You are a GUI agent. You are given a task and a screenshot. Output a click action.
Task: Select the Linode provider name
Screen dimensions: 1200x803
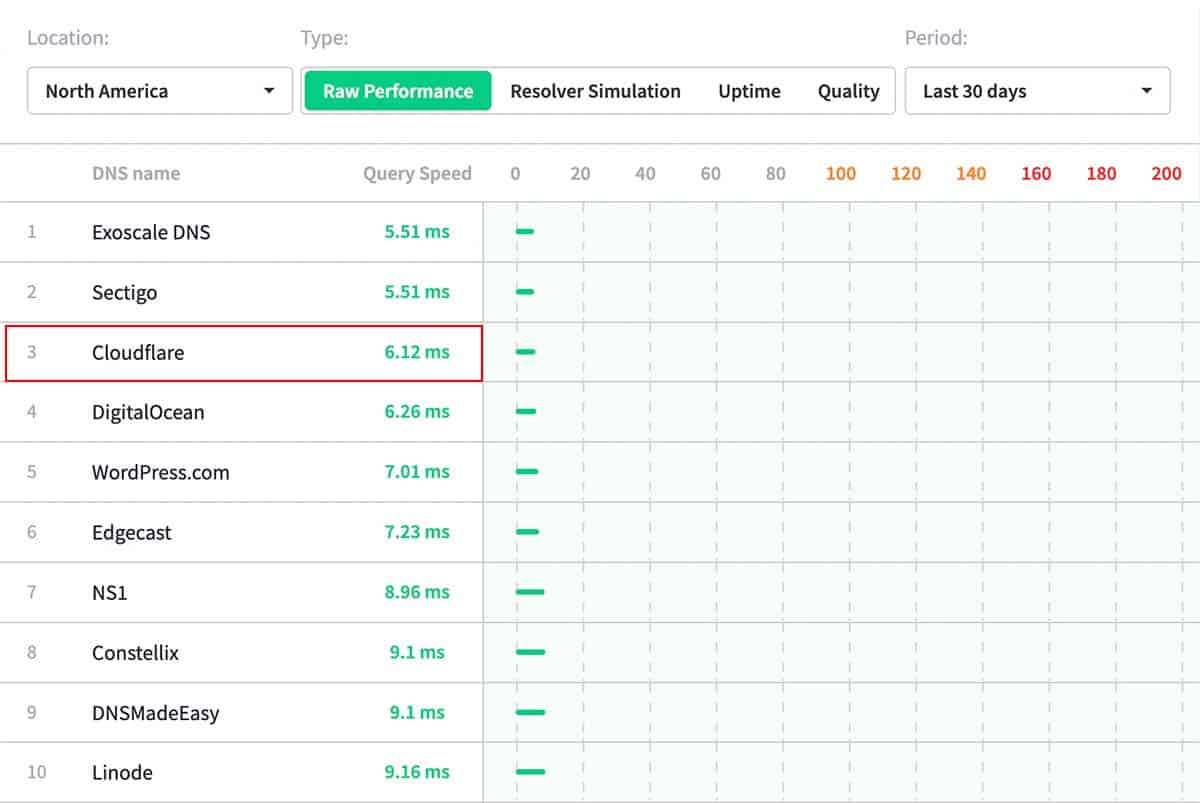click(x=122, y=772)
